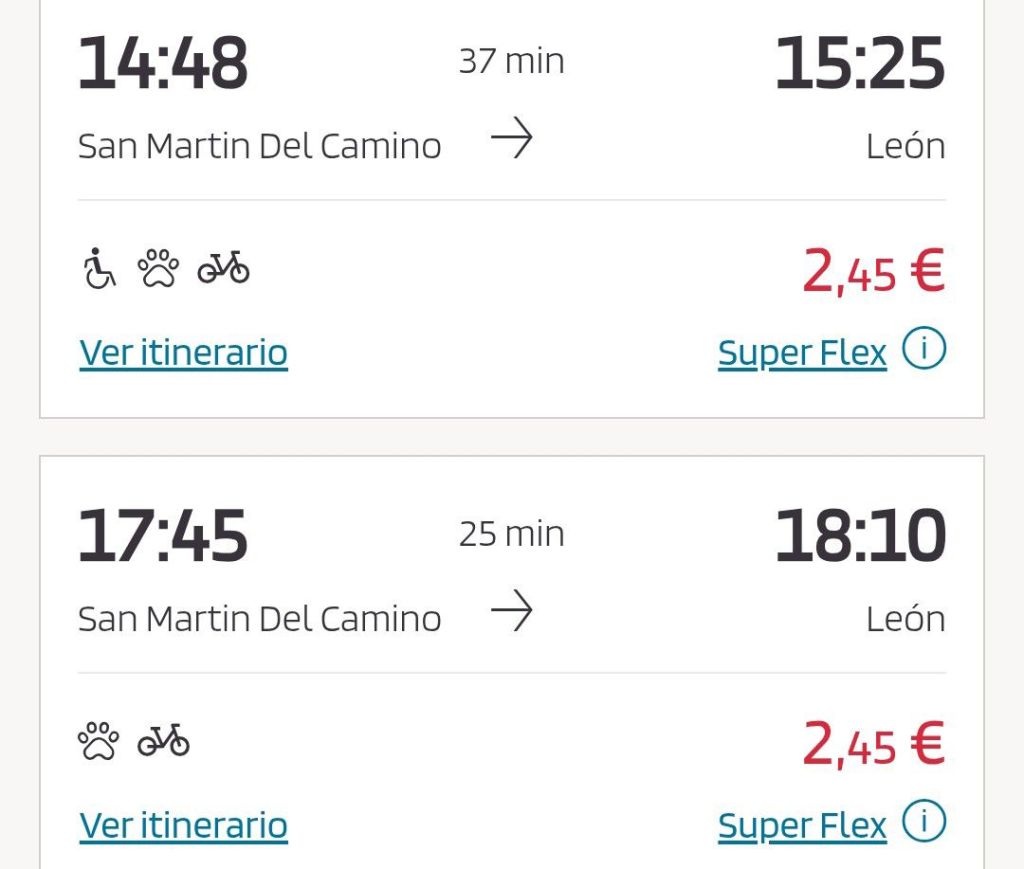Screen dimensions: 1024x869
Task: Click the 18:10 arrival time in León
Action: pyautogui.click(x=860, y=535)
